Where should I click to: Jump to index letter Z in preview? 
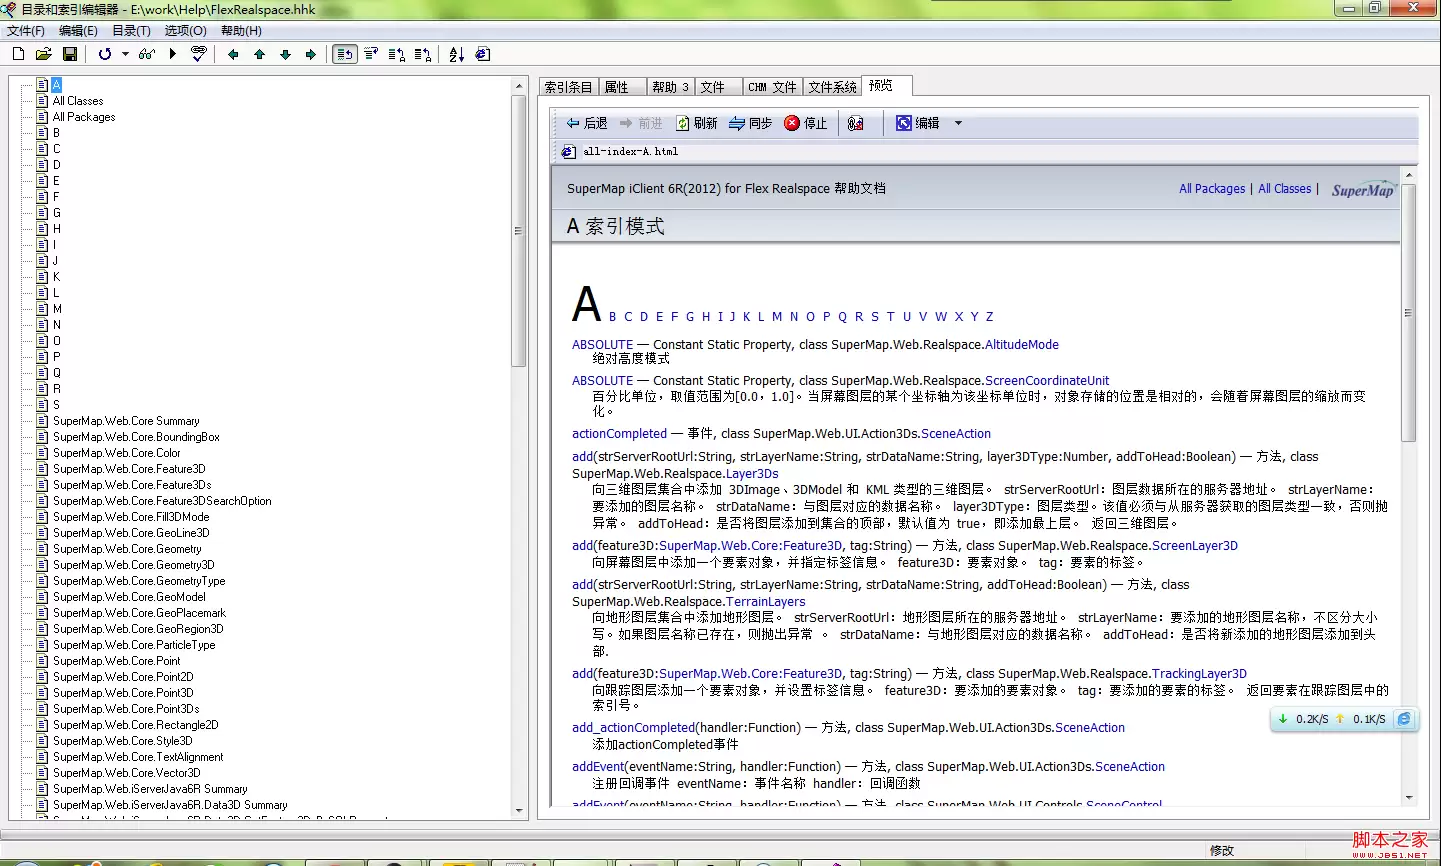990,317
